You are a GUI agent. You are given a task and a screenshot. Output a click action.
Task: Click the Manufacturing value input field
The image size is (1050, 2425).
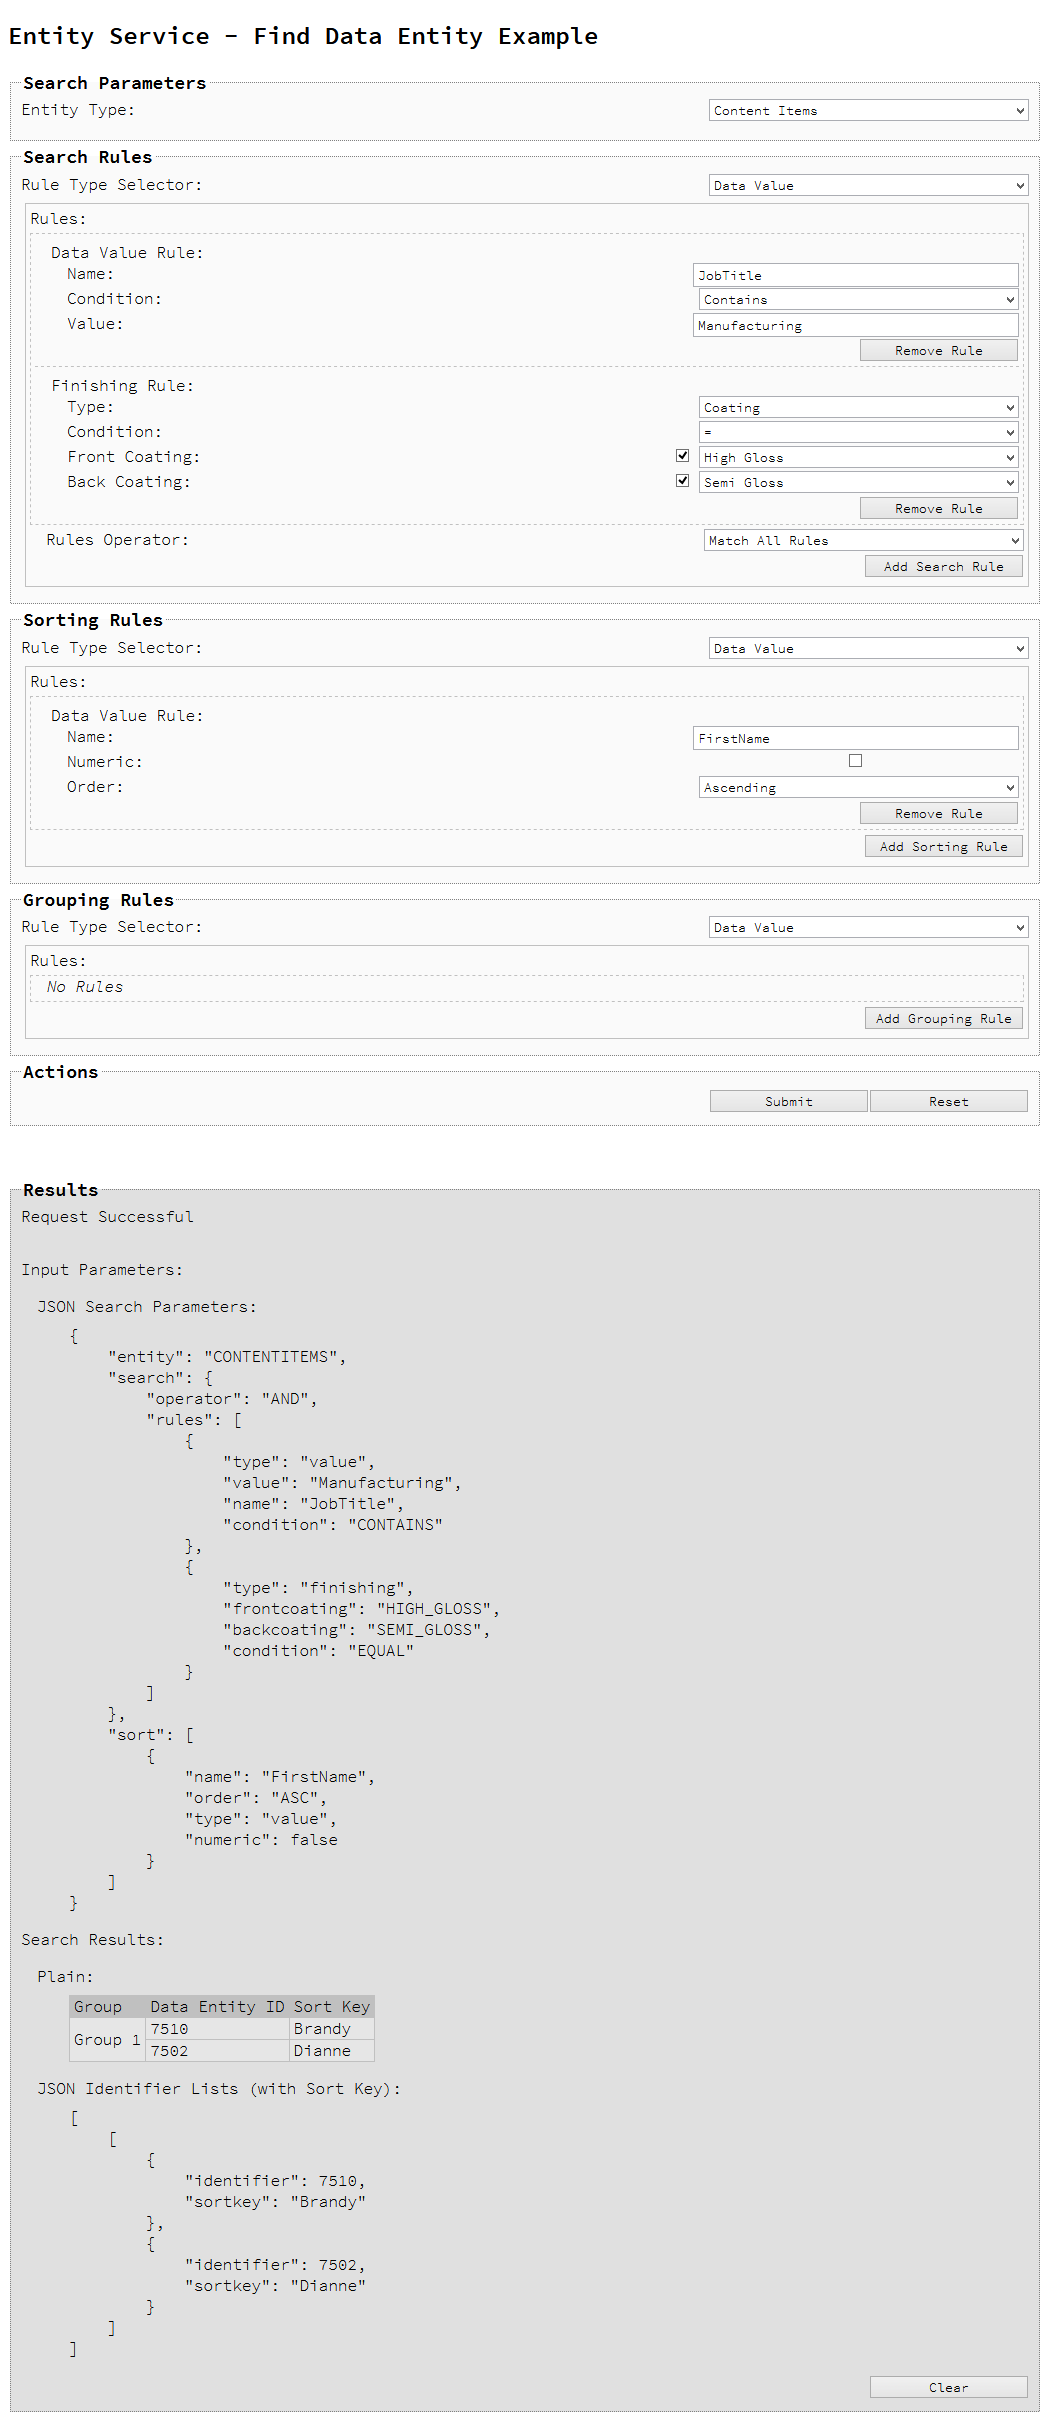(855, 326)
